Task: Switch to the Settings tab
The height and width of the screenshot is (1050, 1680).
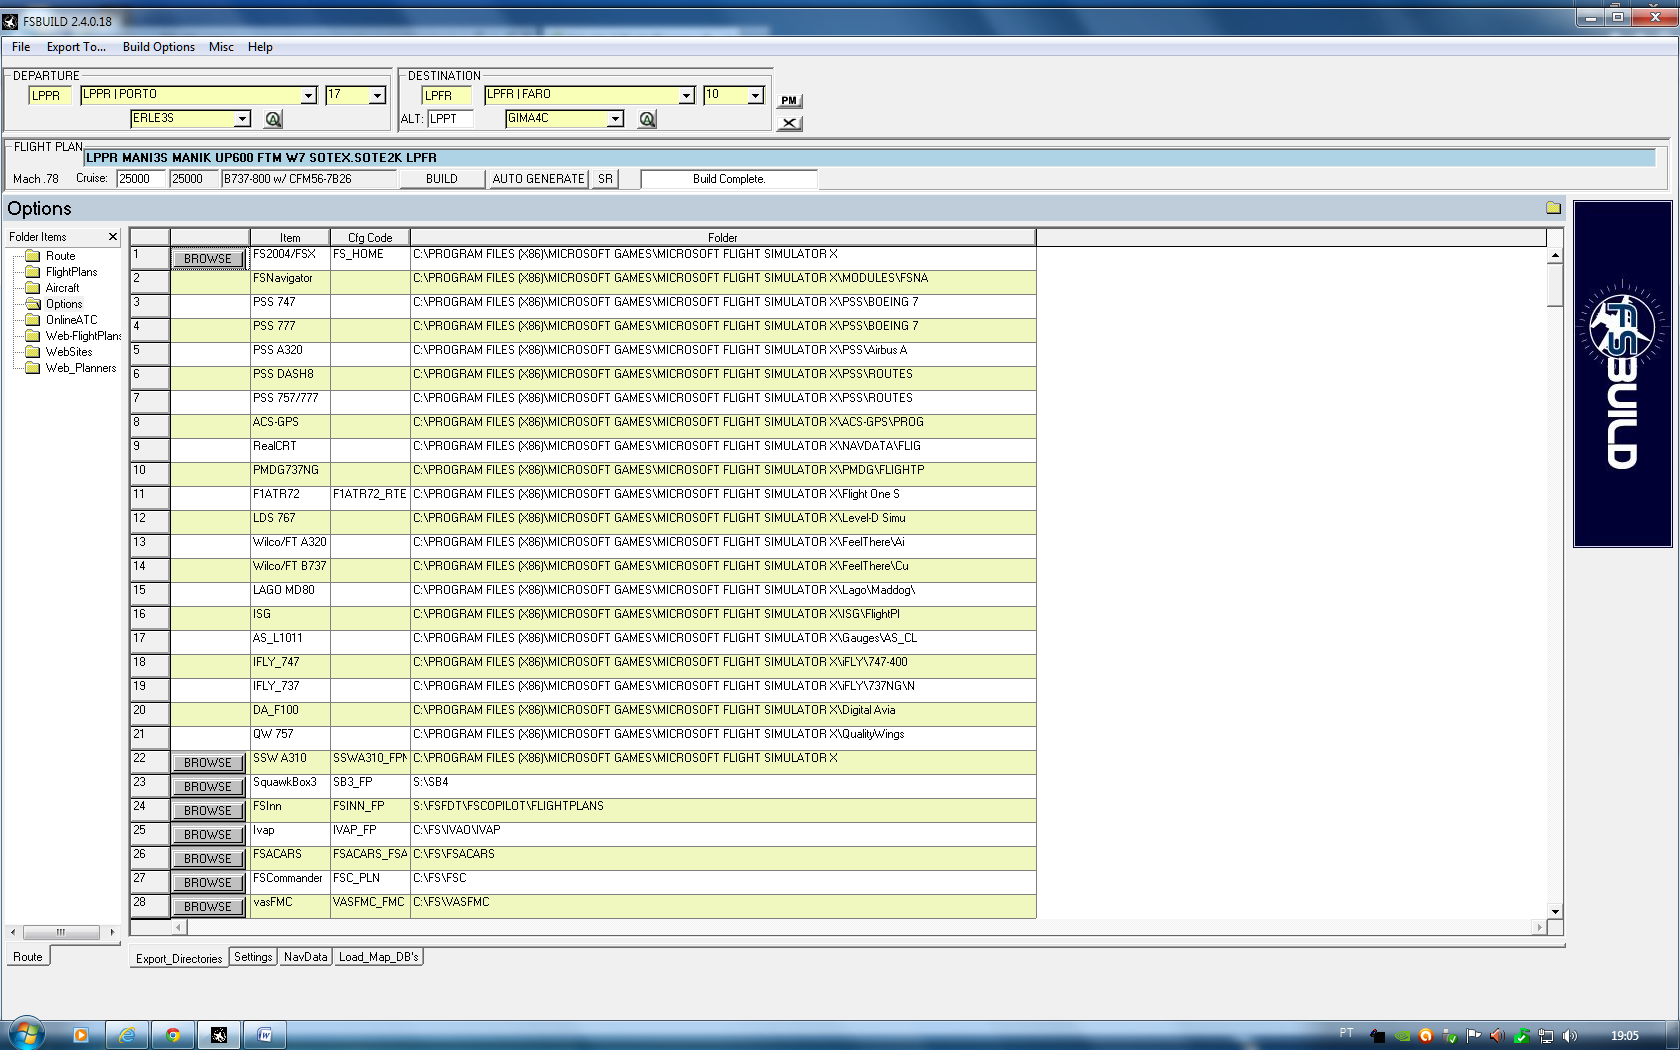Action: 253,957
